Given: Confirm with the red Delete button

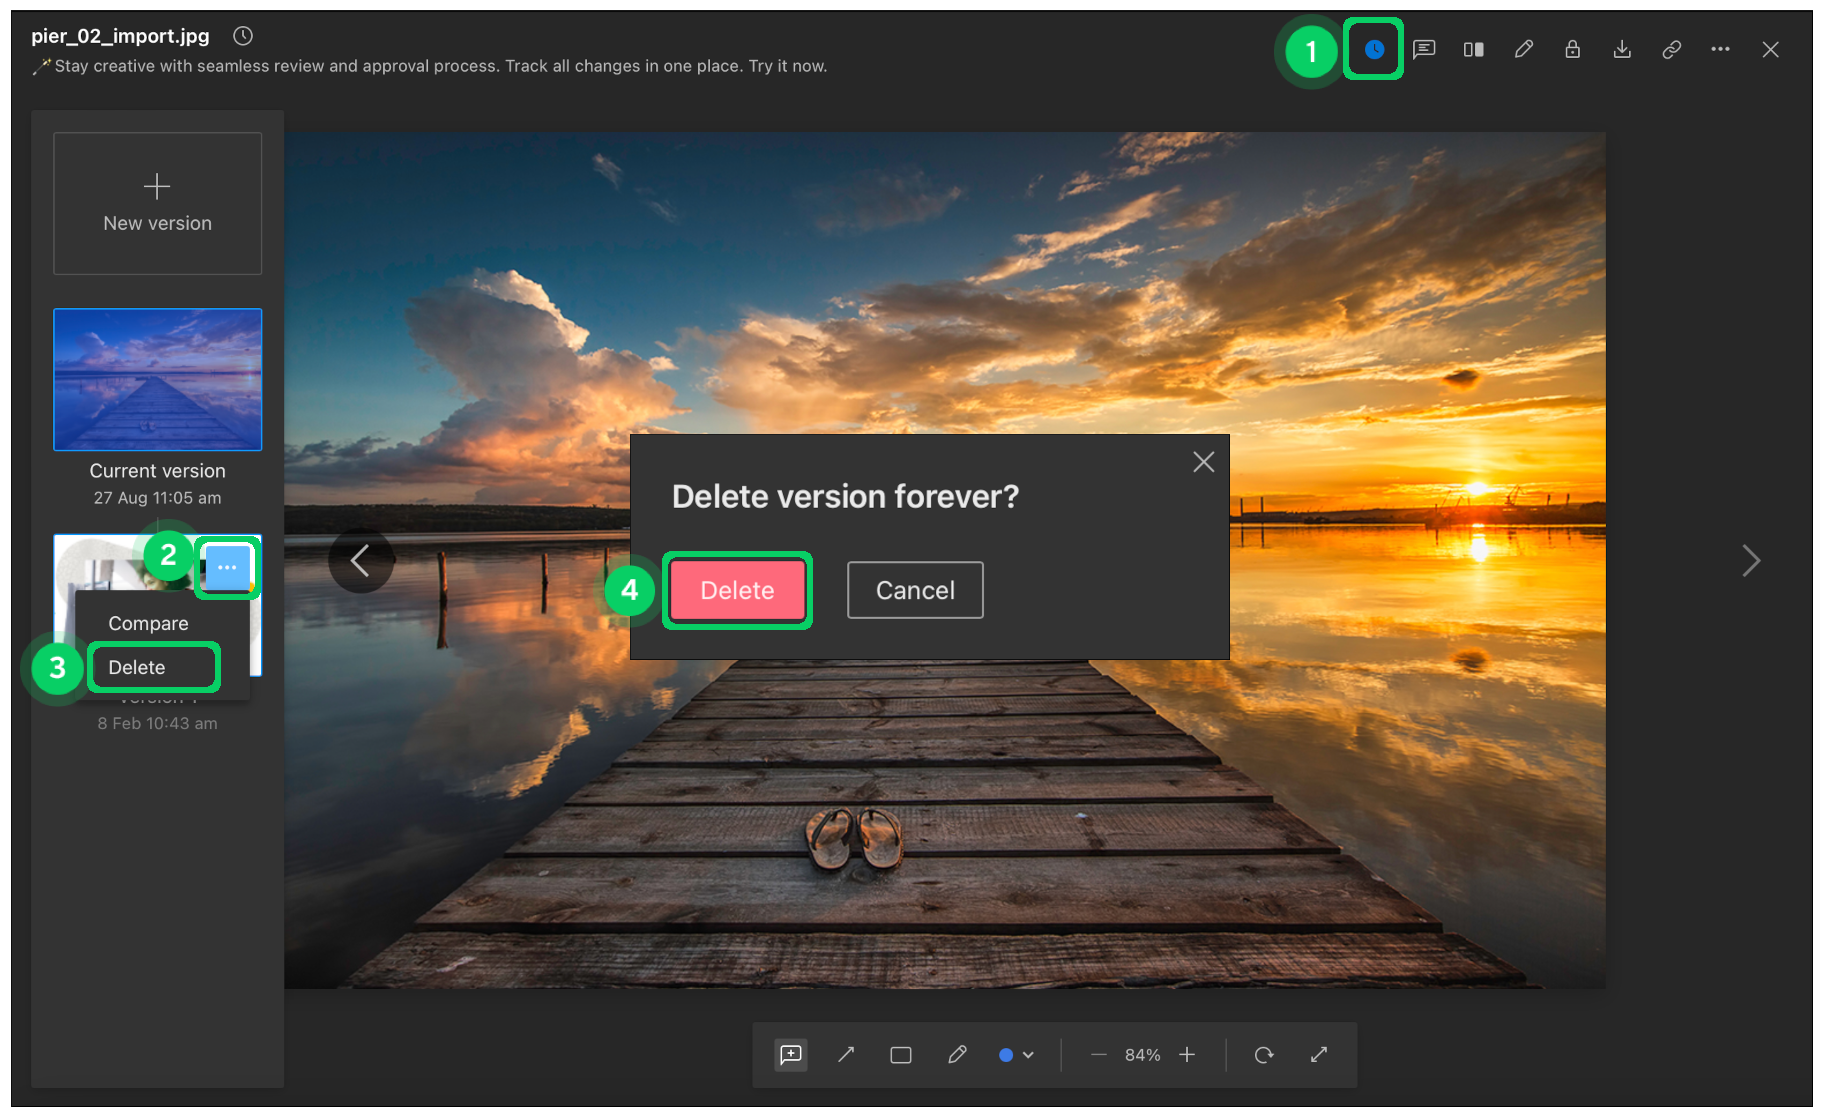Looking at the screenshot, I should click(737, 590).
